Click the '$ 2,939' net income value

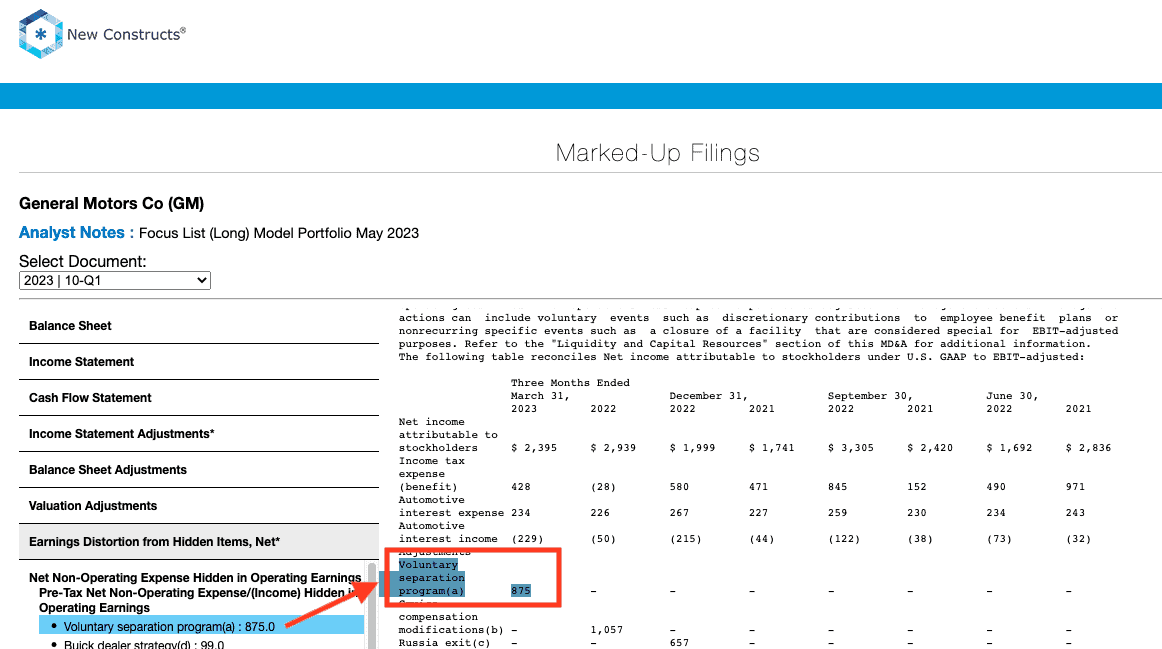pos(613,448)
